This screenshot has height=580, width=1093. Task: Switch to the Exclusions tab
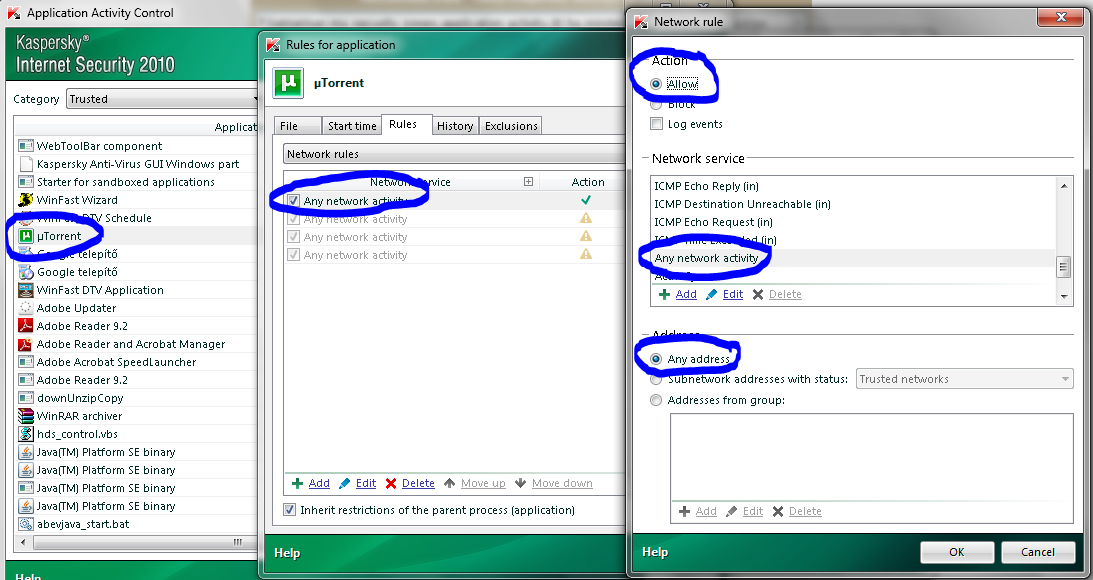[510, 125]
